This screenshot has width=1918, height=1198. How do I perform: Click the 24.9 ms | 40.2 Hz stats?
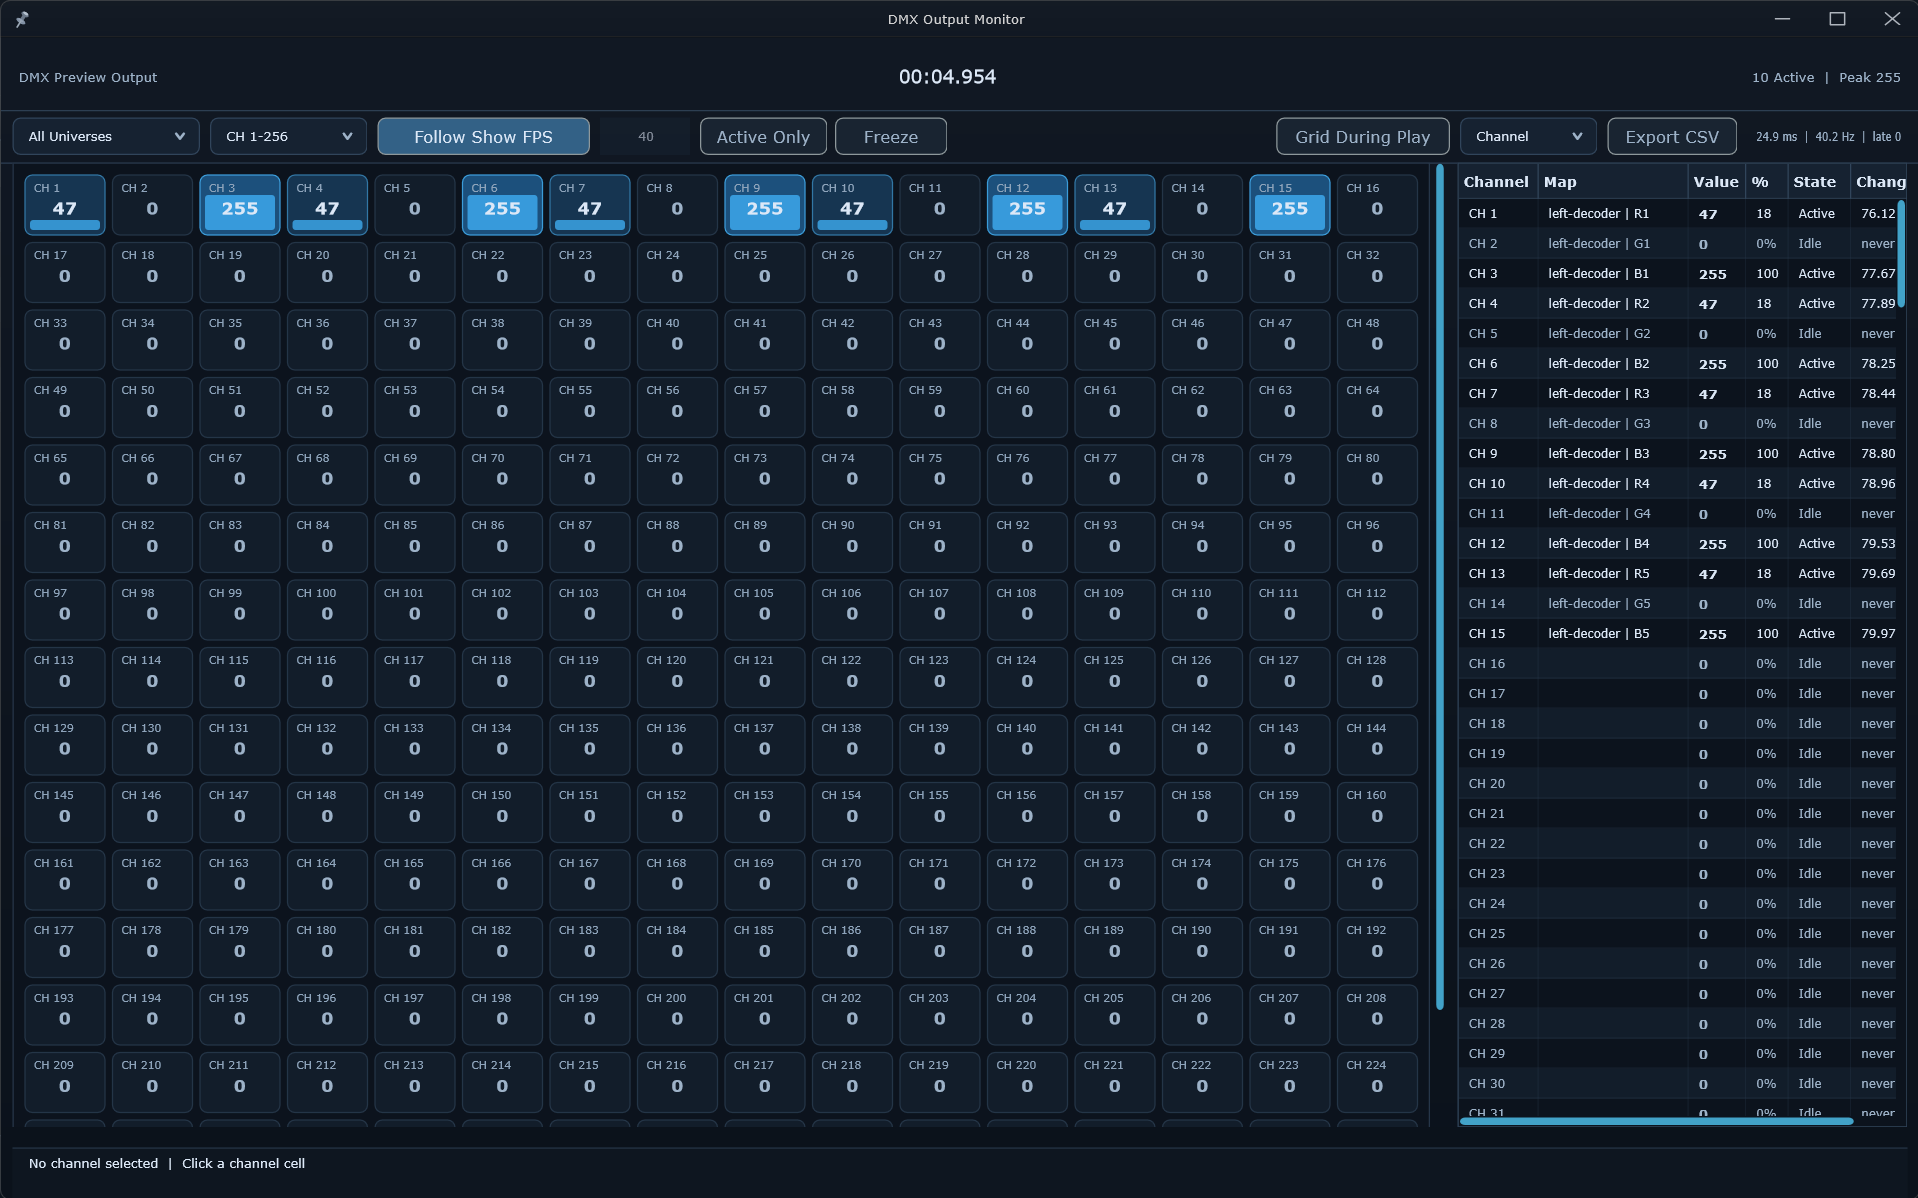(x=1828, y=137)
